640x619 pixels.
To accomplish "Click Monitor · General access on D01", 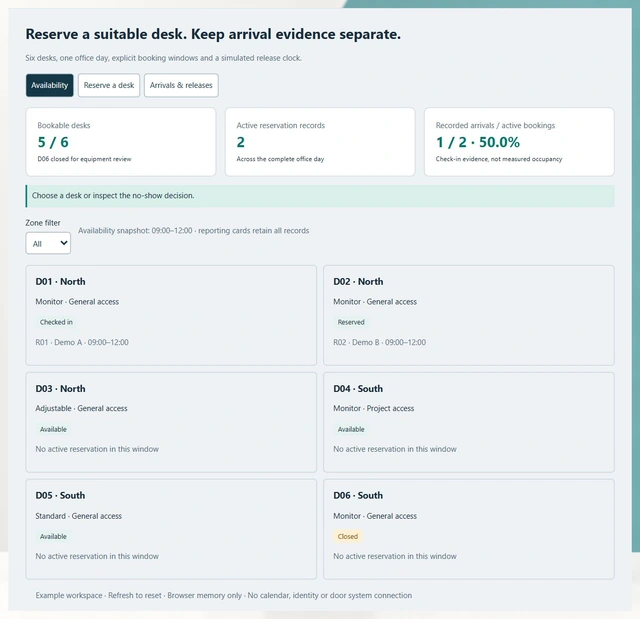I will coord(77,302).
